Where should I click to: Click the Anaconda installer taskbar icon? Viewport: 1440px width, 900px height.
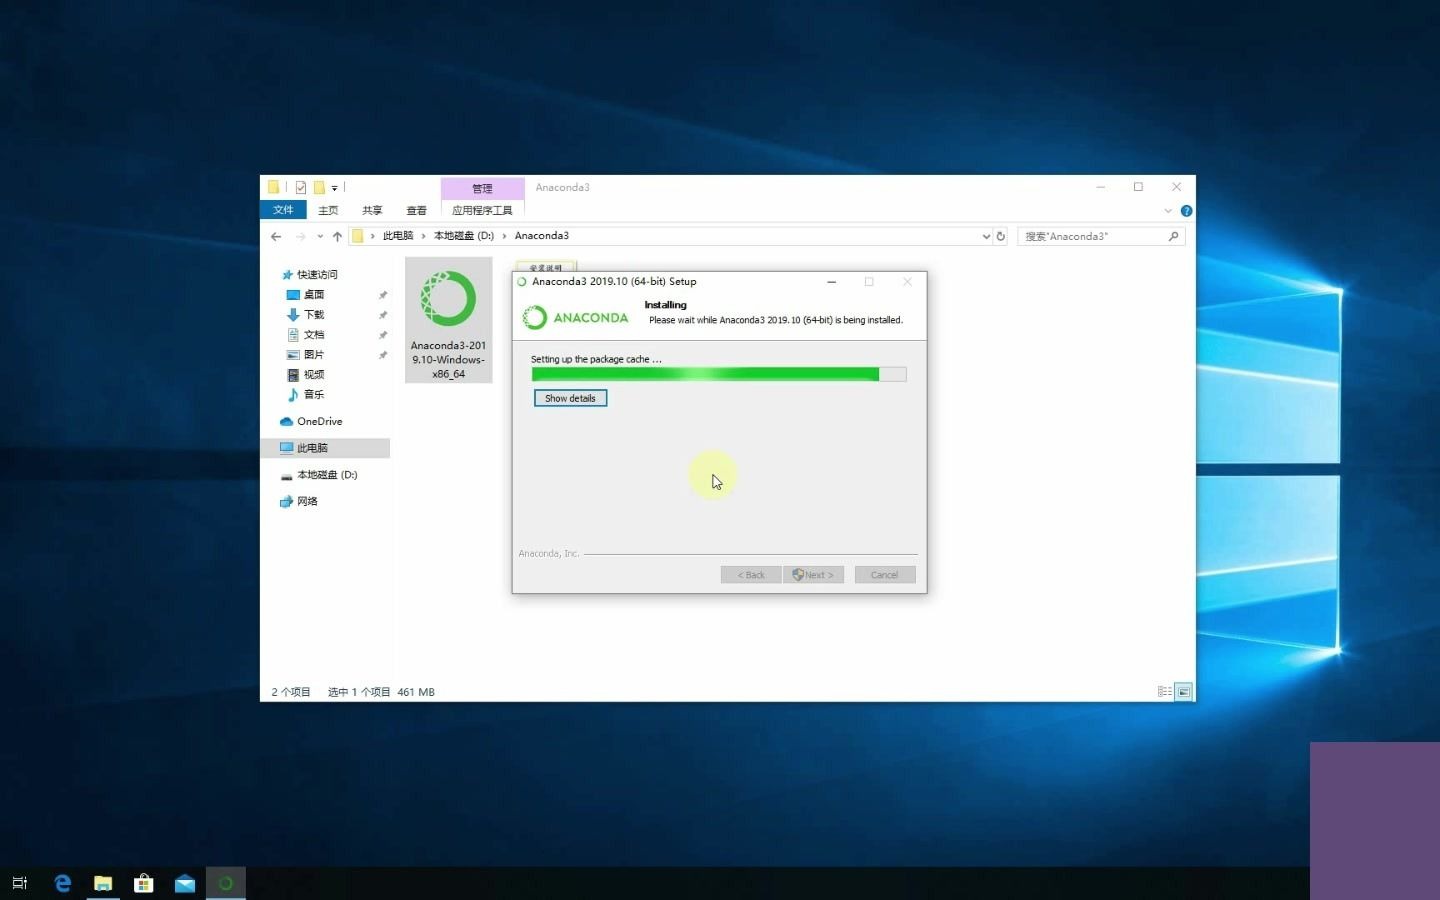click(226, 883)
